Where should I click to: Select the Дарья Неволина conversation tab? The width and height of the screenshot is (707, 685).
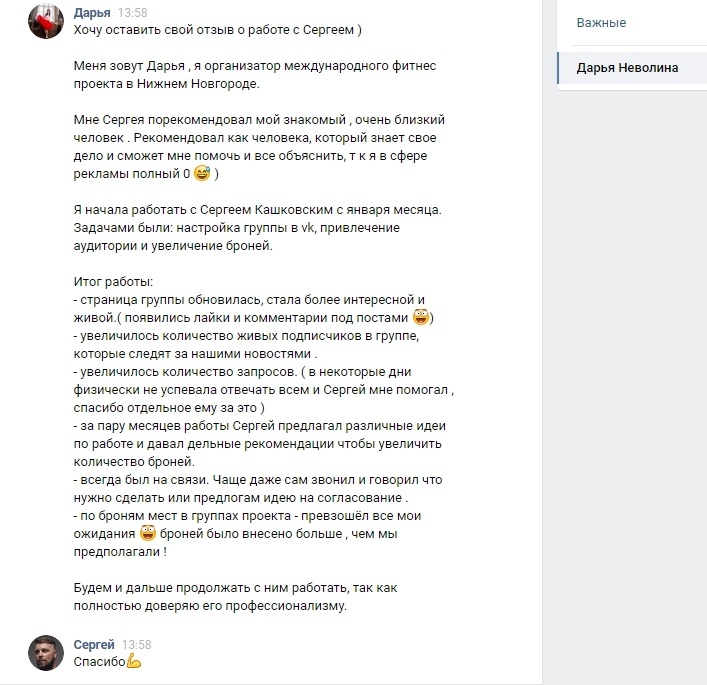(632, 68)
